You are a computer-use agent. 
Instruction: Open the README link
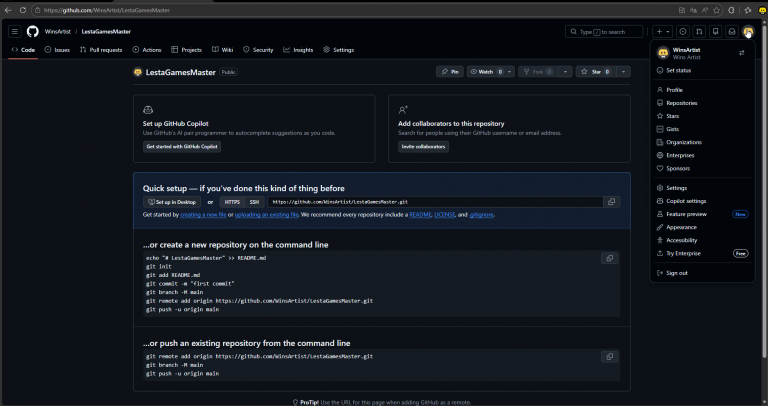click(420, 215)
